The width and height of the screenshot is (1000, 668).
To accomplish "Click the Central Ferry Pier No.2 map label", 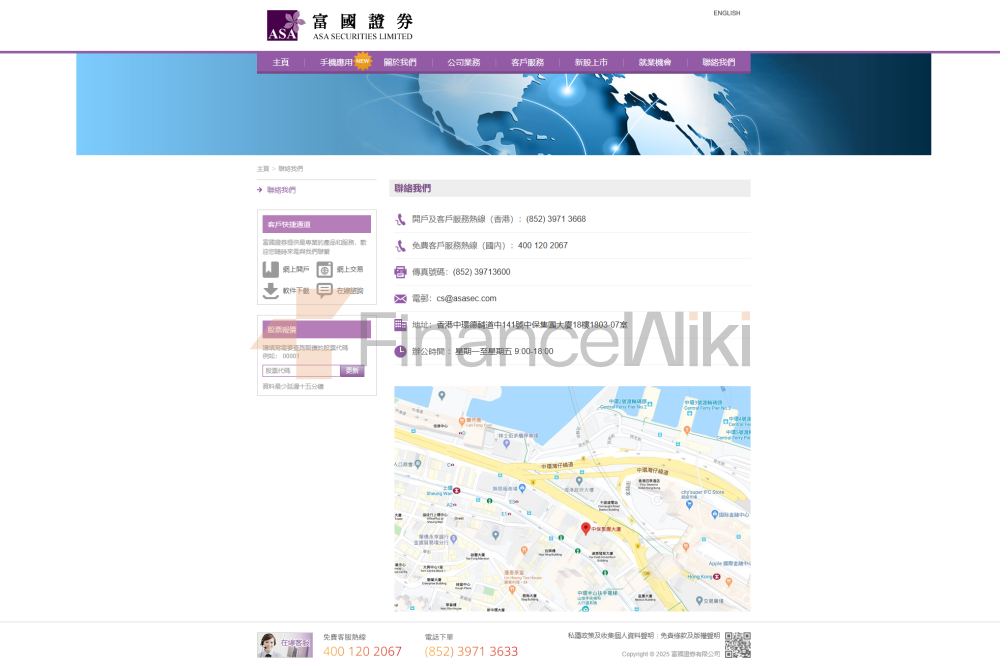I will (623, 406).
